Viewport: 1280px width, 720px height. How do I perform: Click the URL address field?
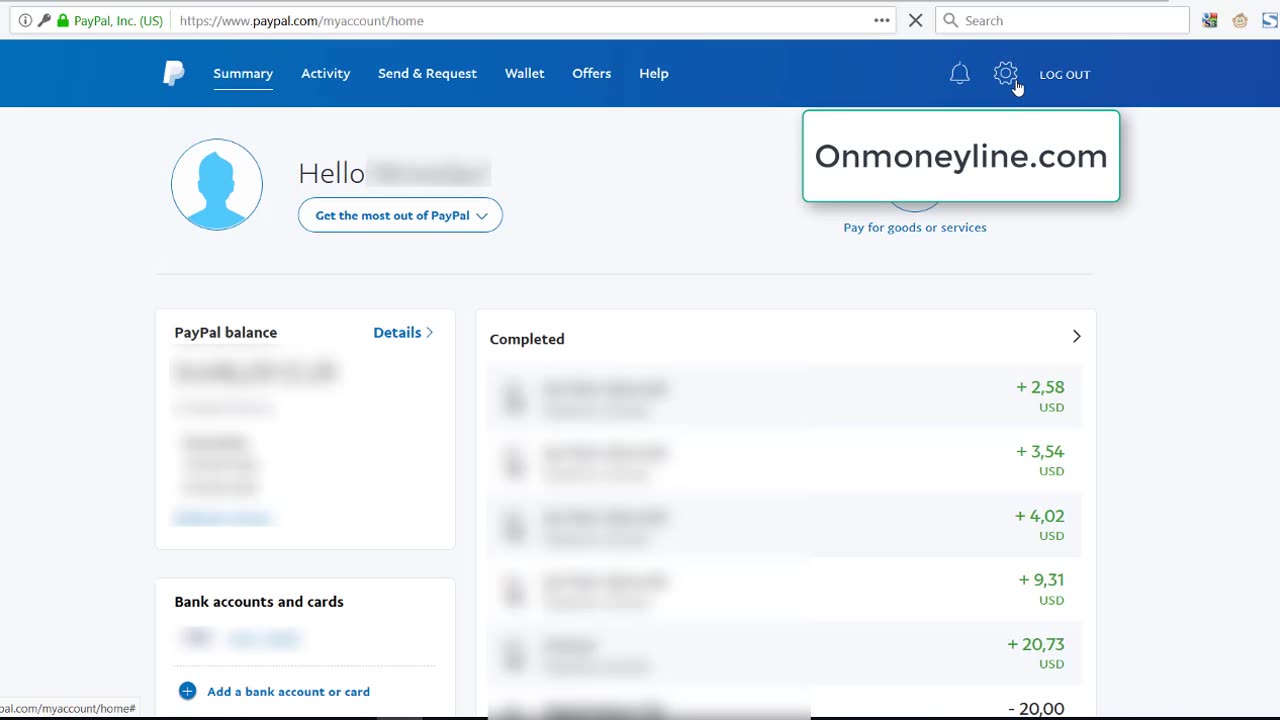tap(520, 20)
